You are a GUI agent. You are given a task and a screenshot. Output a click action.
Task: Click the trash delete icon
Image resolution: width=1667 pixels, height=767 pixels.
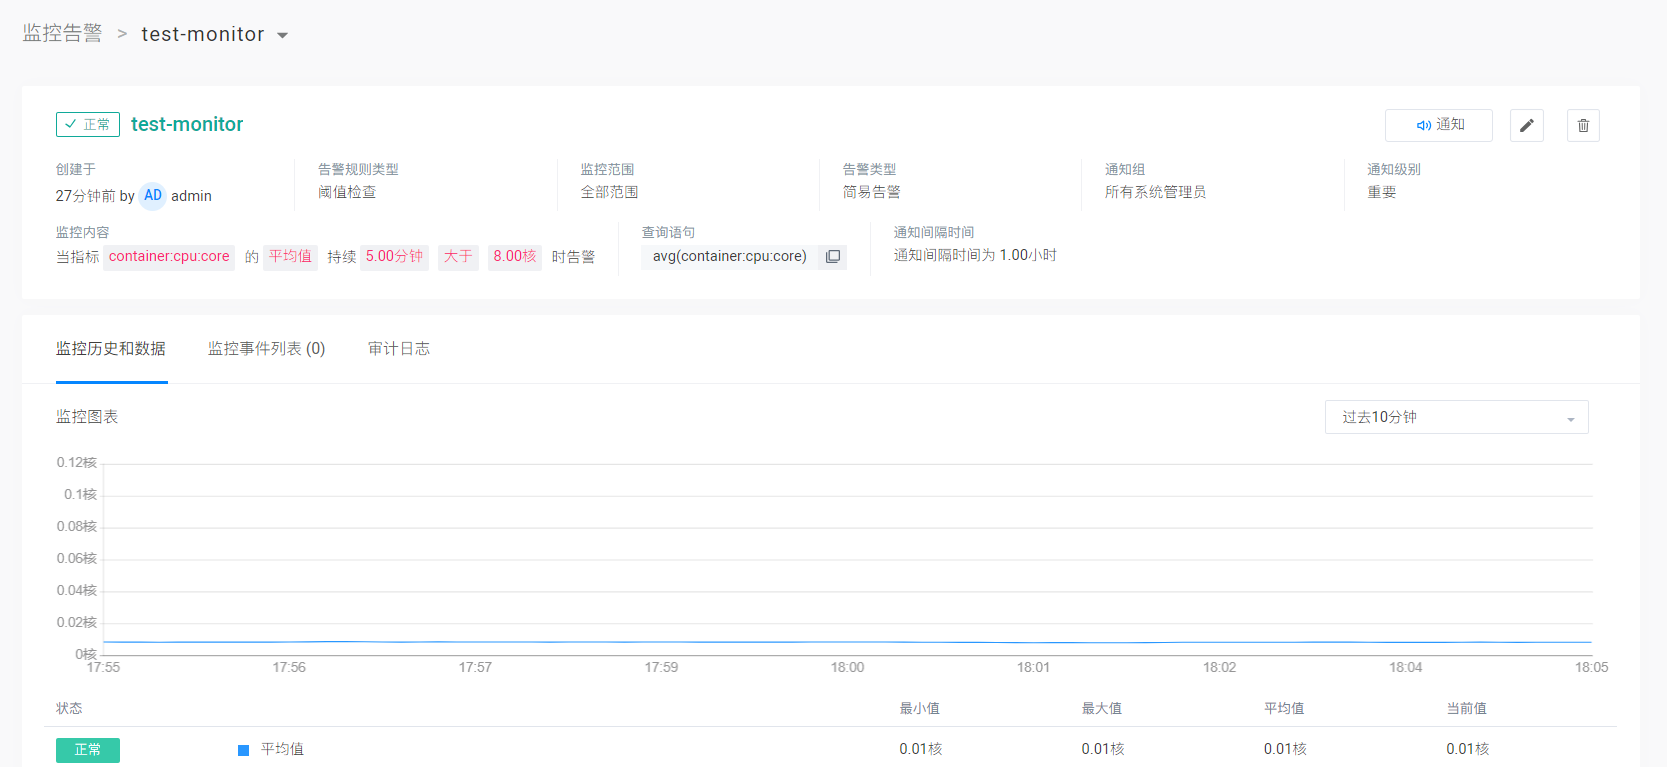tap(1582, 125)
